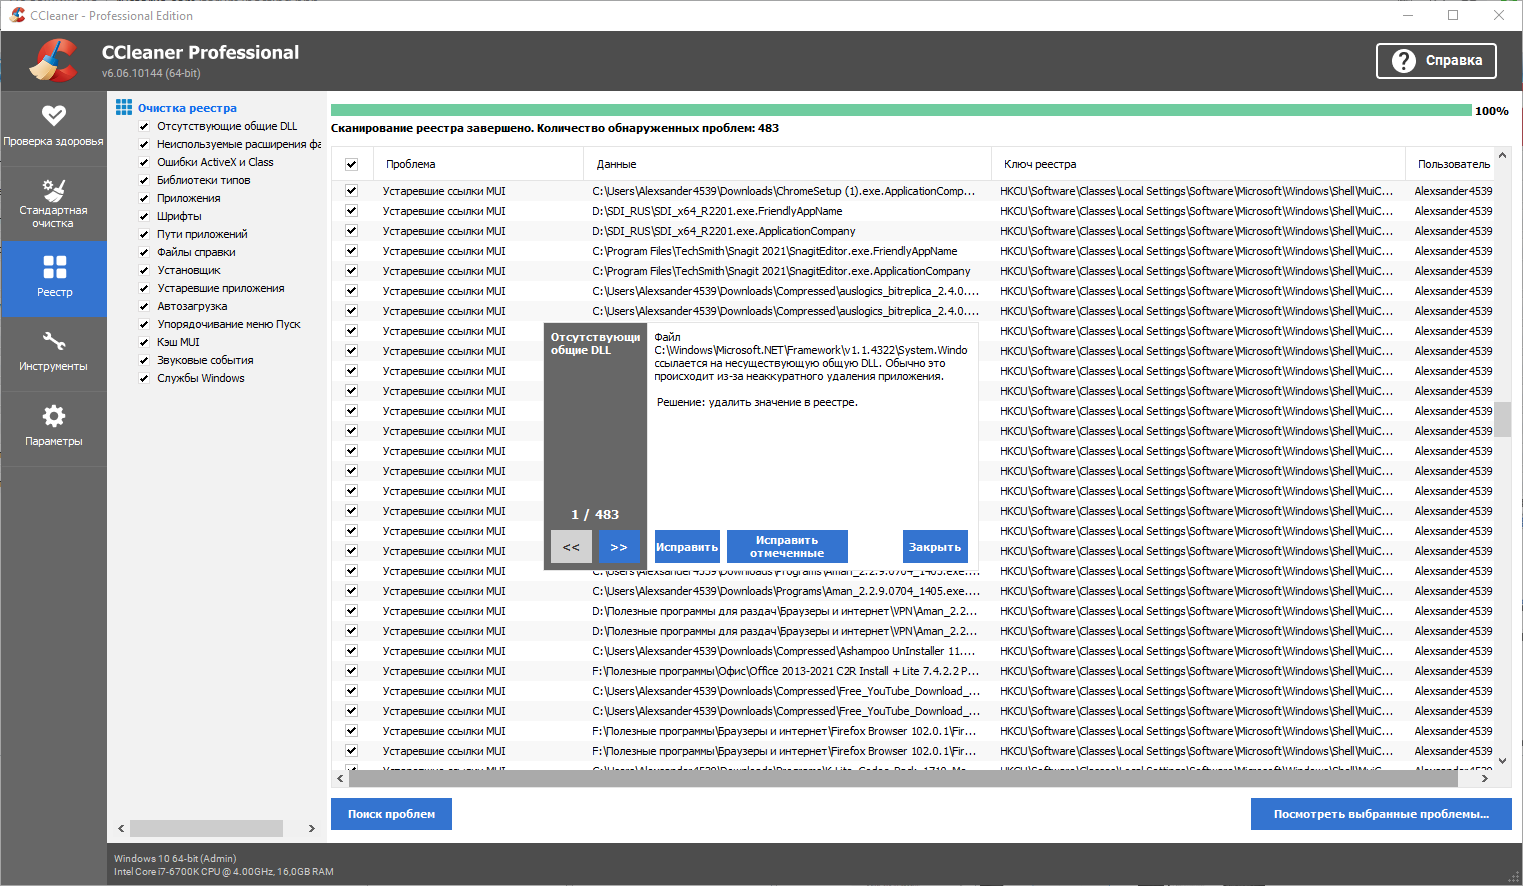Toggle 'Устаревшие приложения' checkbox
The image size is (1523, 886).
(144, 288)
